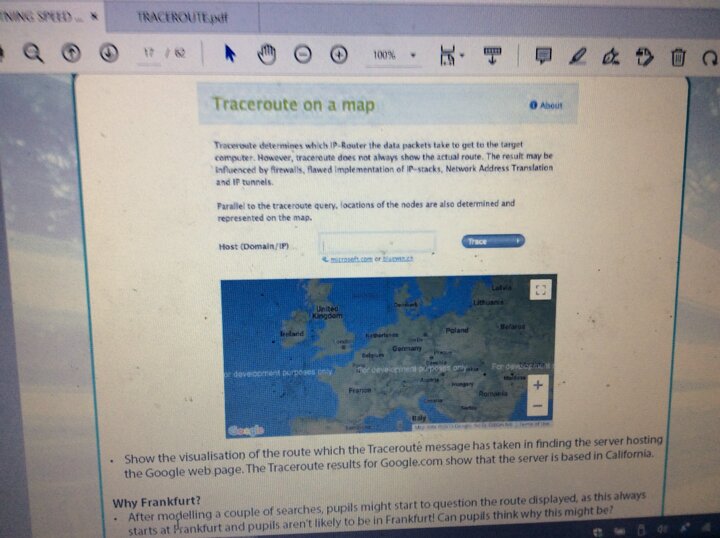Click the magnifier search icon in toolbar
The width and height of the screenshot is (720, 538).
pos(33,55)
